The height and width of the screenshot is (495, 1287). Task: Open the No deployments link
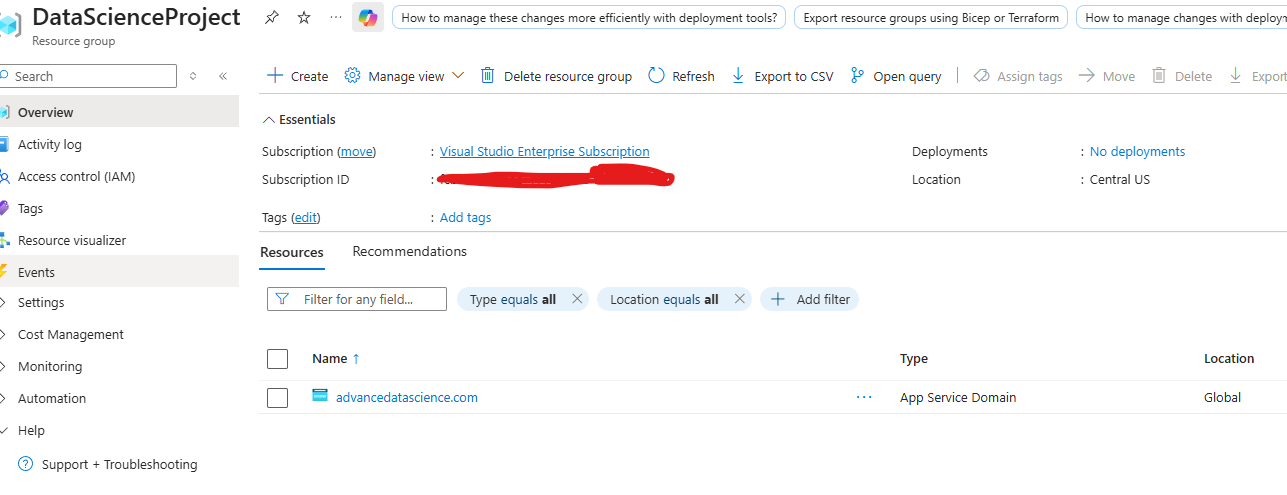click(1137, 151)
